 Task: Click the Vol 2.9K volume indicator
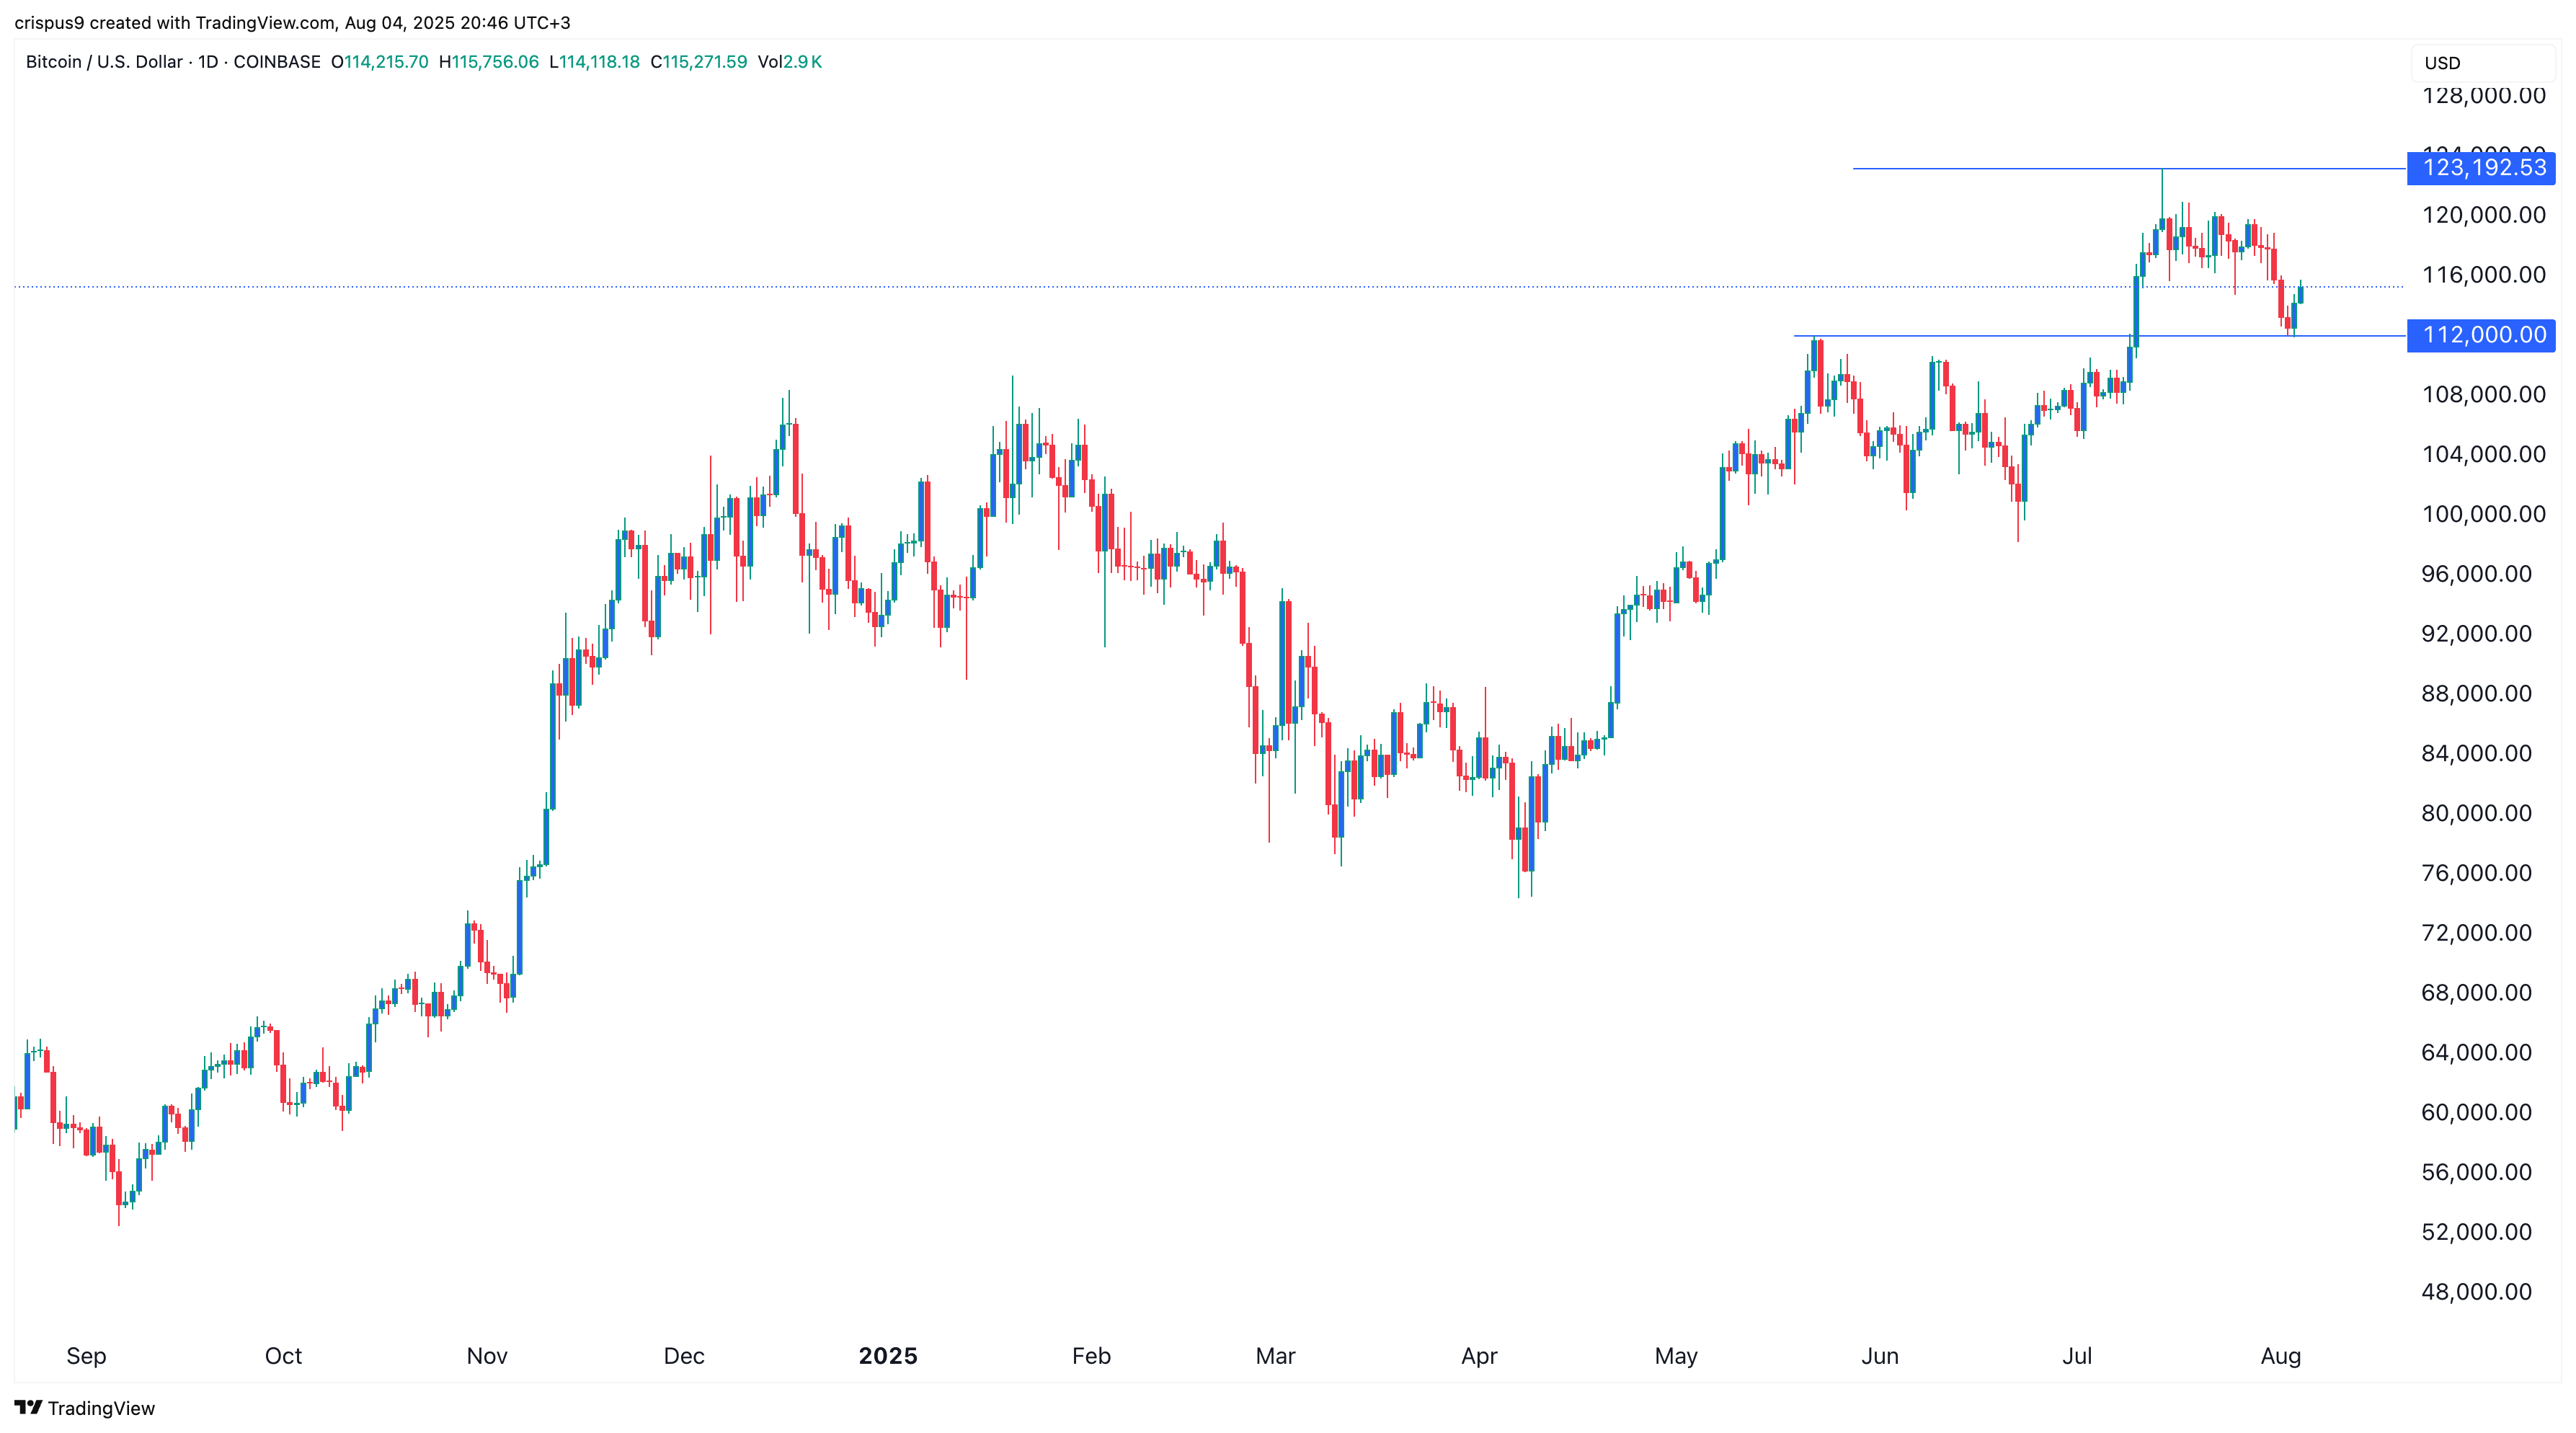click(789, 62)
